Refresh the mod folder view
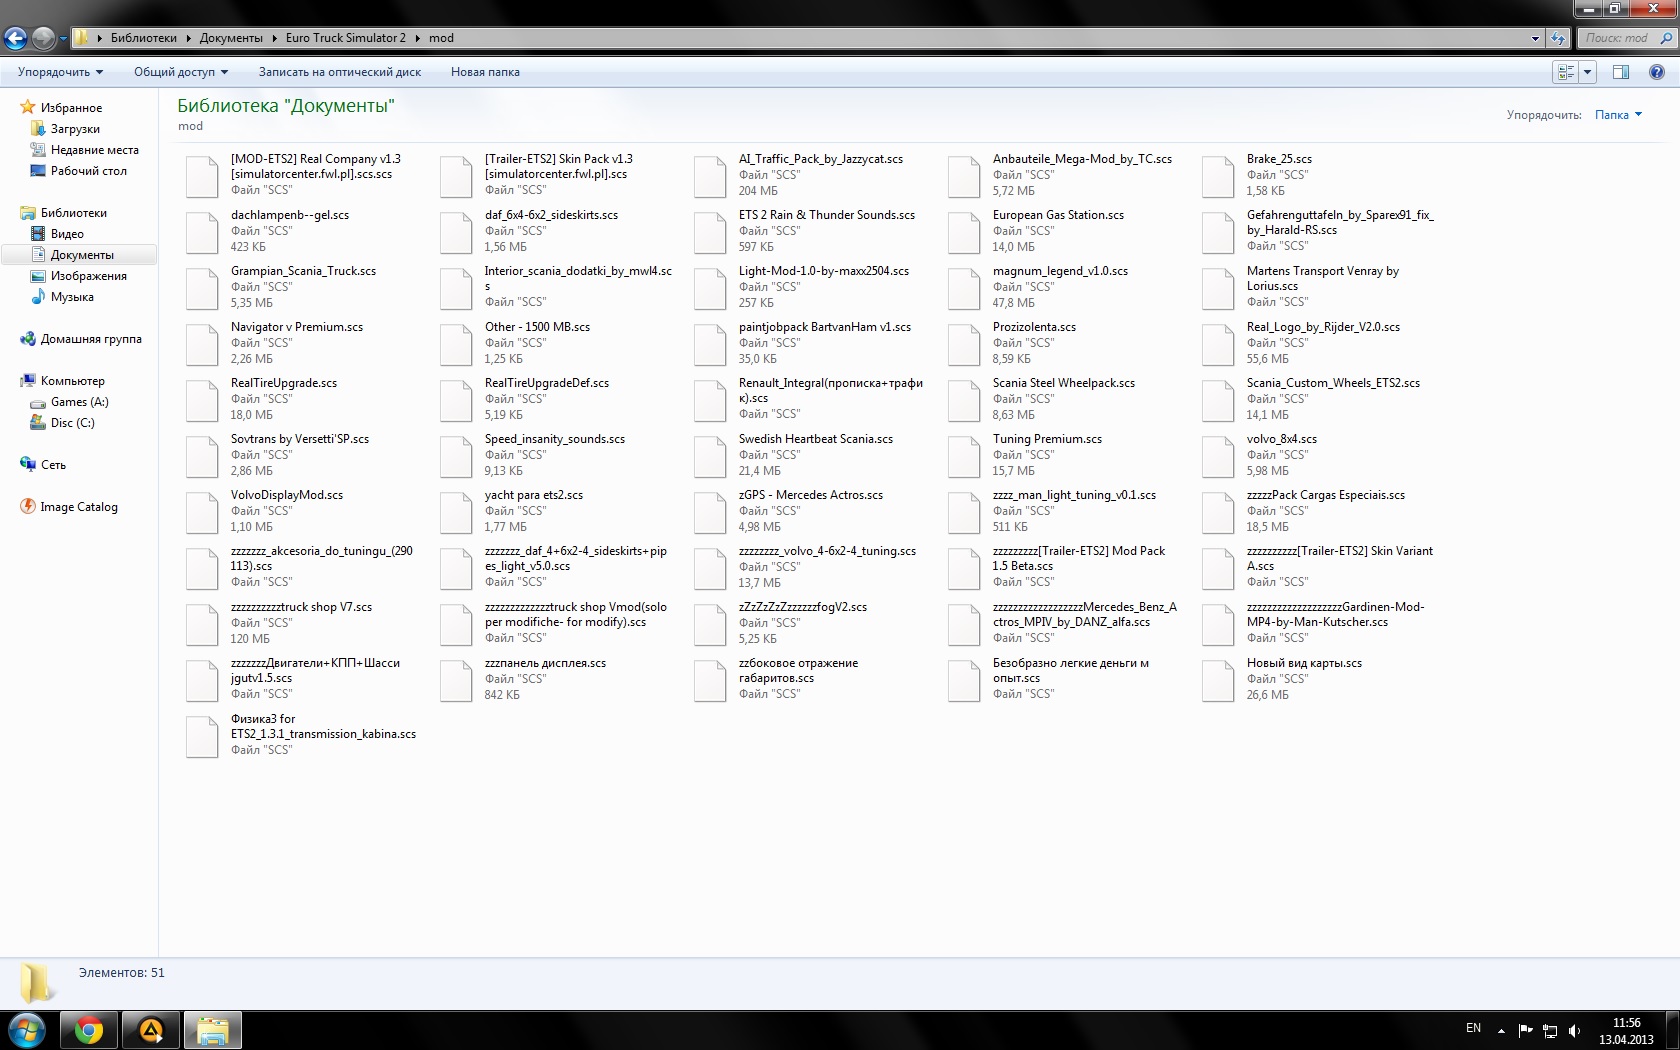The width and height of the screenshot is (1680, 1050). [x=1557, y=38]
